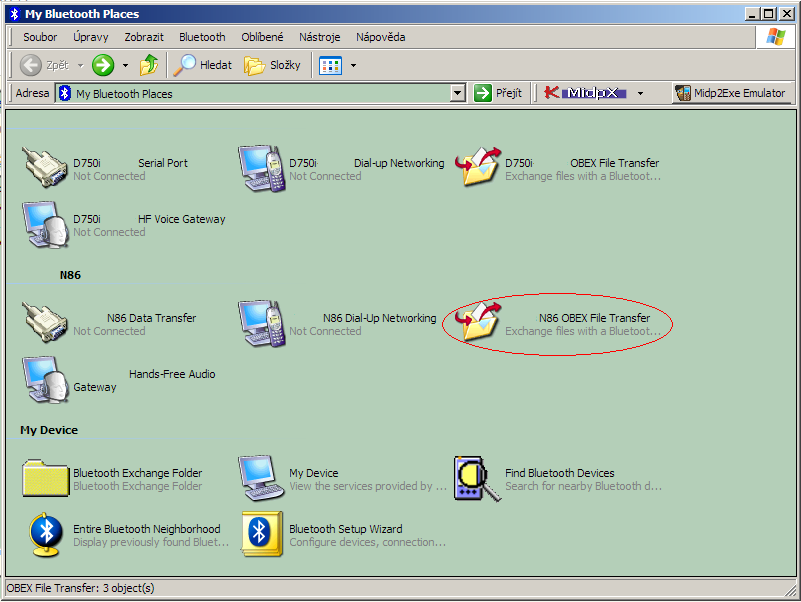Select the N86 Data Transfer label text
Image resolution: width=801 pixels, height=602 pixels.
pyautogui.click(x=152, y=318)
